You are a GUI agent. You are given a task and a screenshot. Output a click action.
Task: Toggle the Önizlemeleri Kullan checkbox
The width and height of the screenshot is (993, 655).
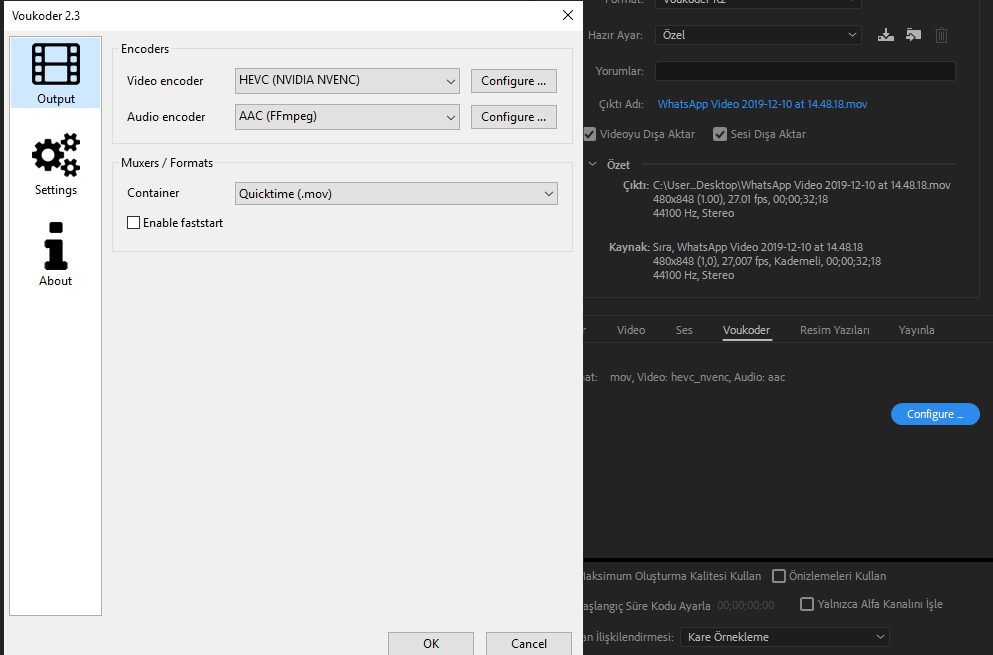(x=779, y=576)
